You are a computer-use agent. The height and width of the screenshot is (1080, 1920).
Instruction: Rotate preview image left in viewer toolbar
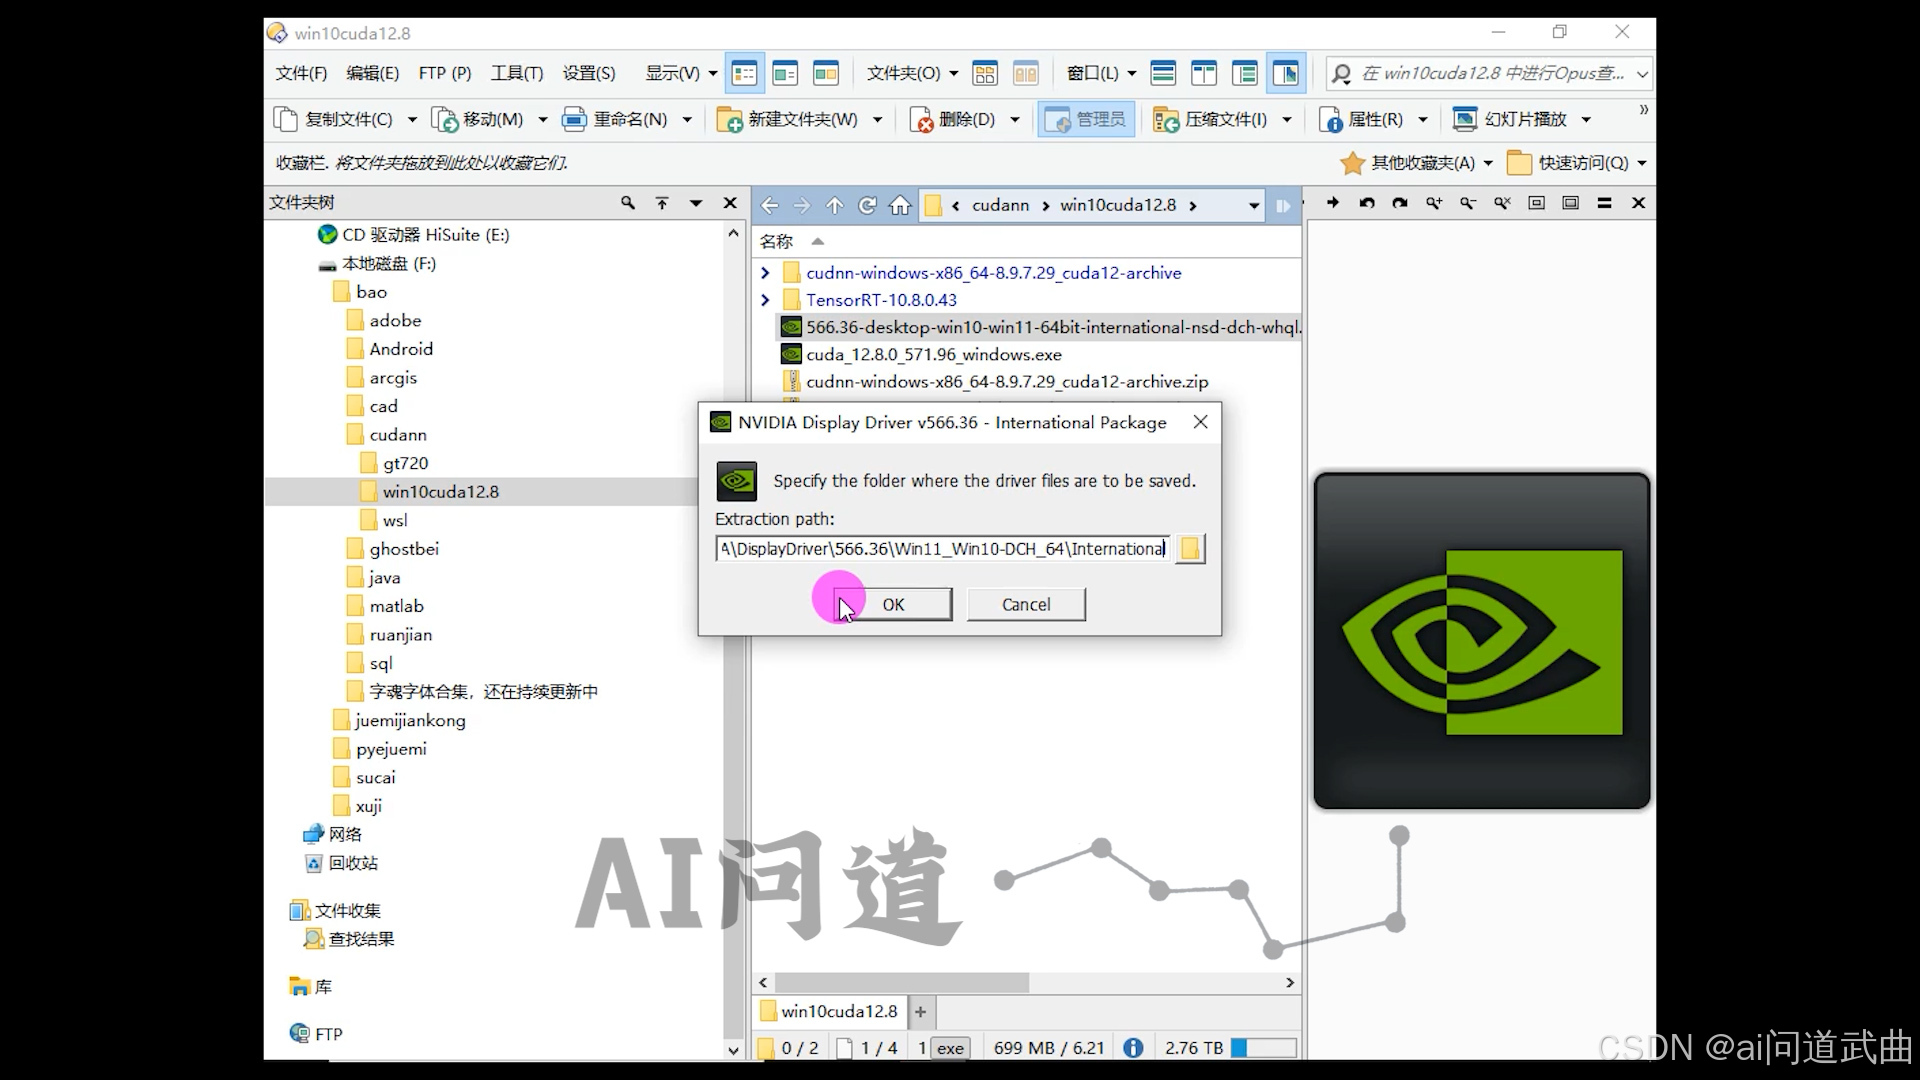(1366, 203)
